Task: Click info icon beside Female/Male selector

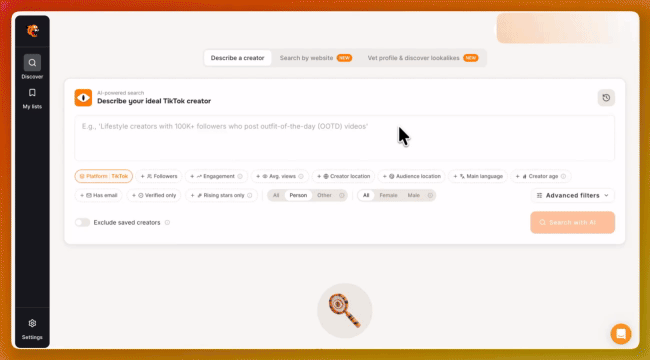Action: click(x=430, y=195)
